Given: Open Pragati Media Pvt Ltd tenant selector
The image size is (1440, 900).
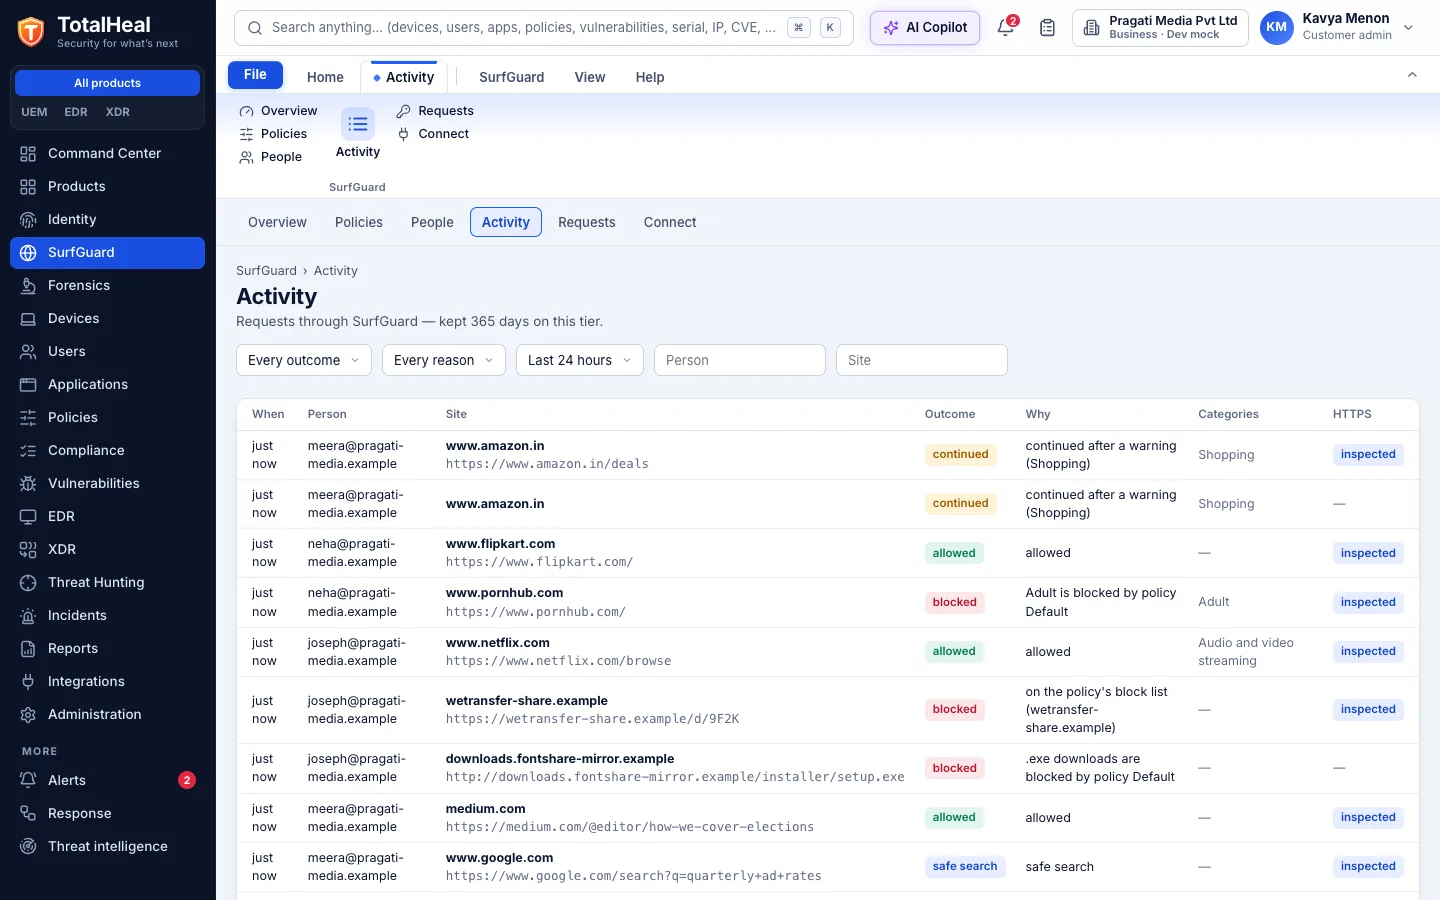Looking at the screenshot, I should pos(1160,28).
